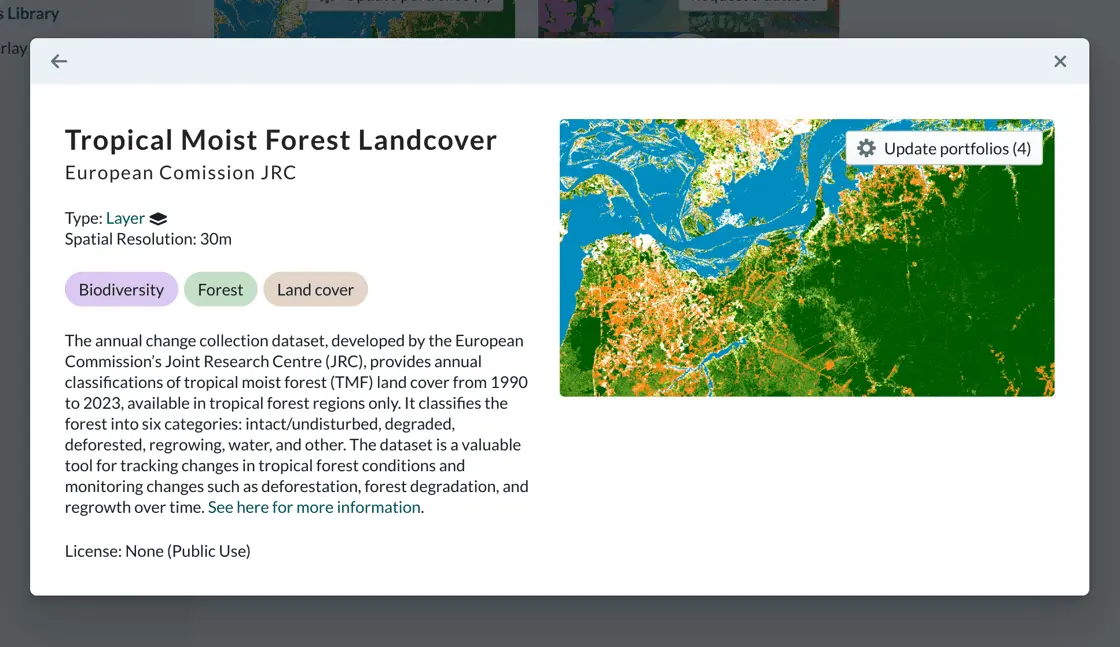Click the Tropical Moist Forest Landcover title

281,140
